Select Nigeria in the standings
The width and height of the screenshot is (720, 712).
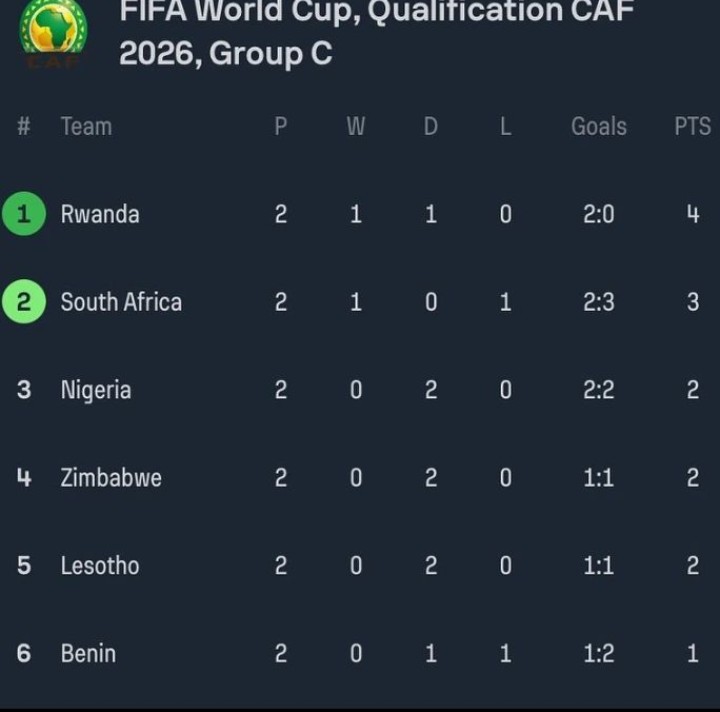96,390
